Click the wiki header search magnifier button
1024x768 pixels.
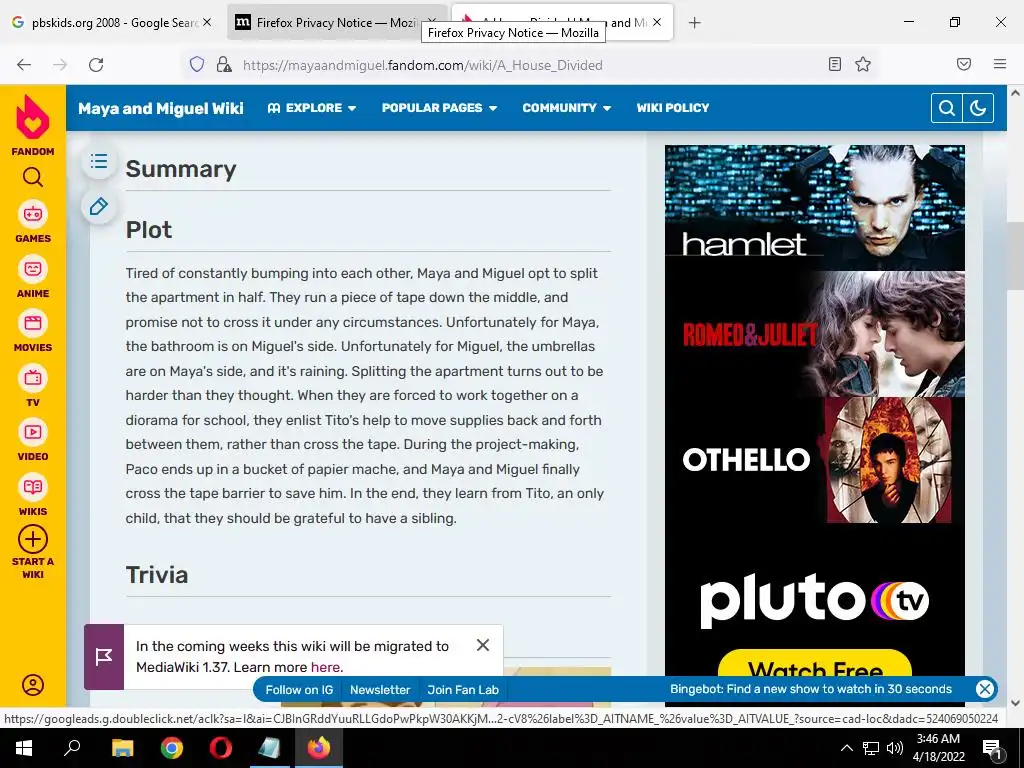[x=947, y=108]
